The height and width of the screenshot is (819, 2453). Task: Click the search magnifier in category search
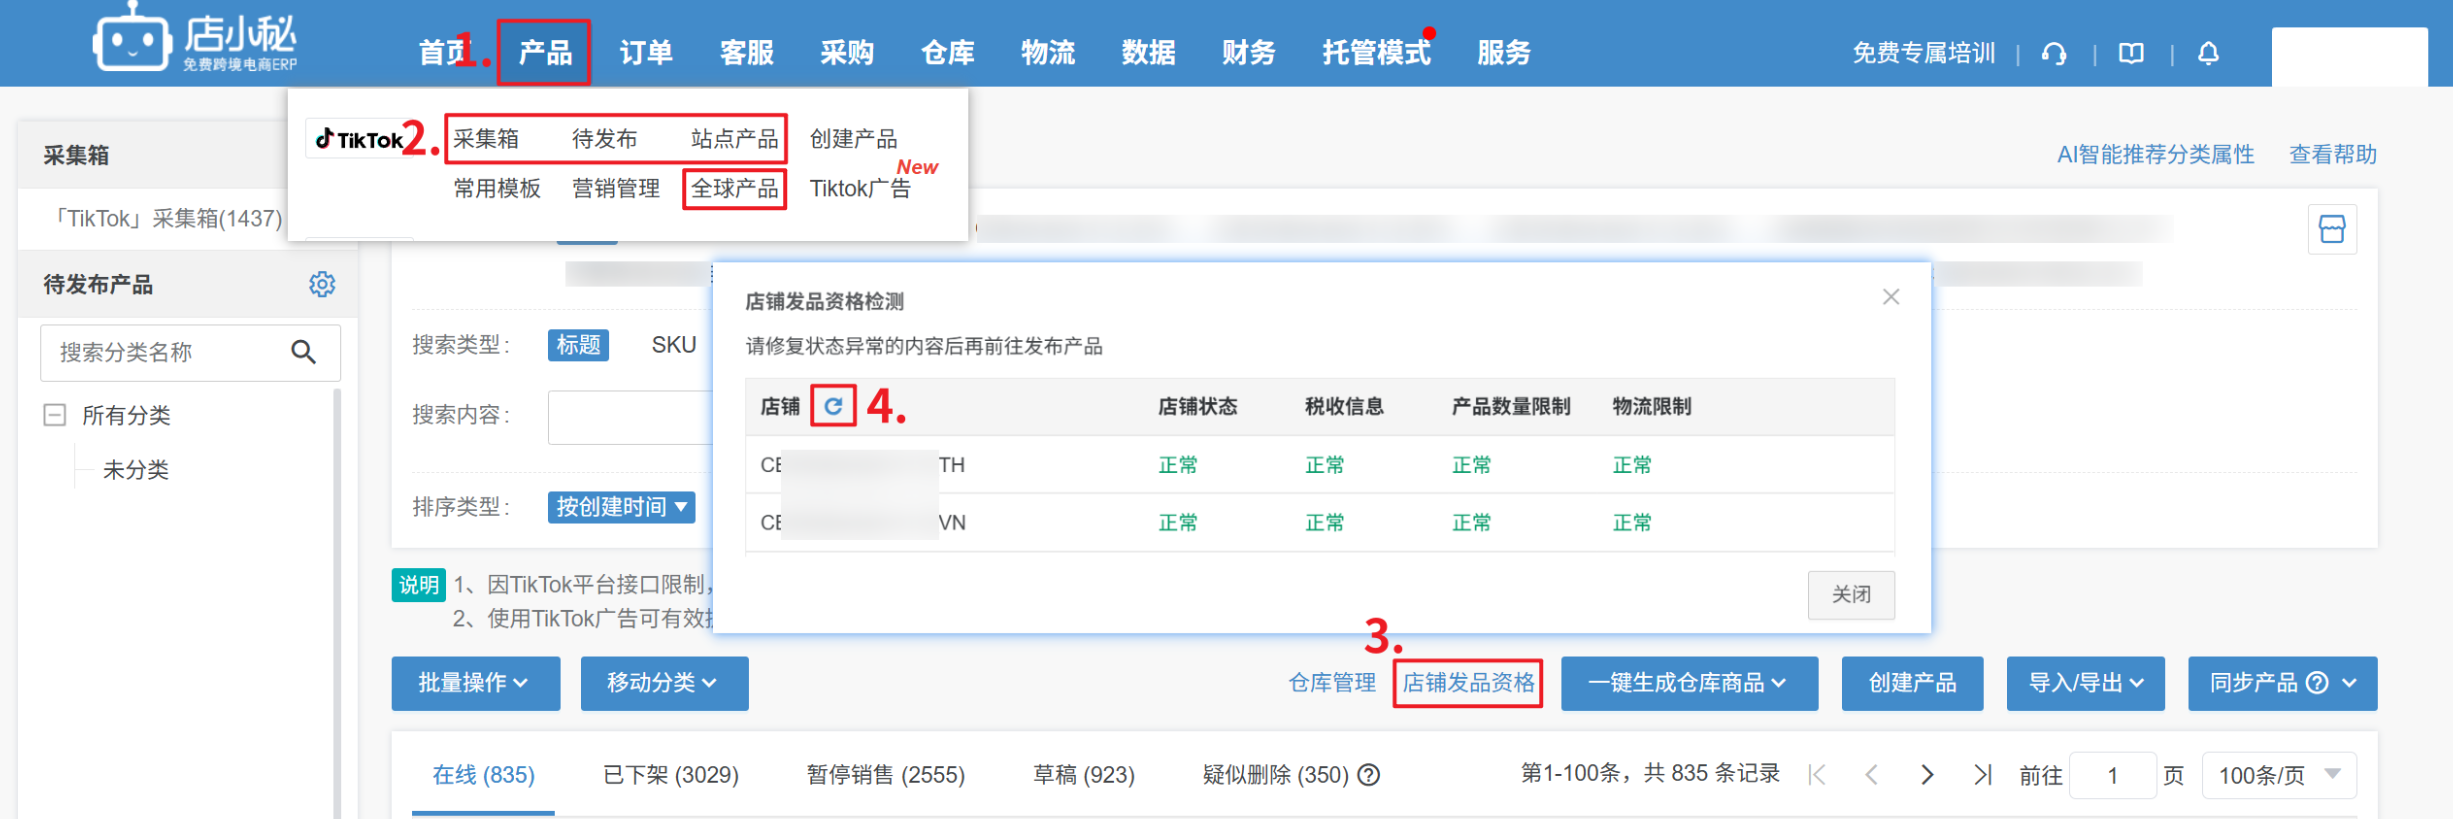303,352
